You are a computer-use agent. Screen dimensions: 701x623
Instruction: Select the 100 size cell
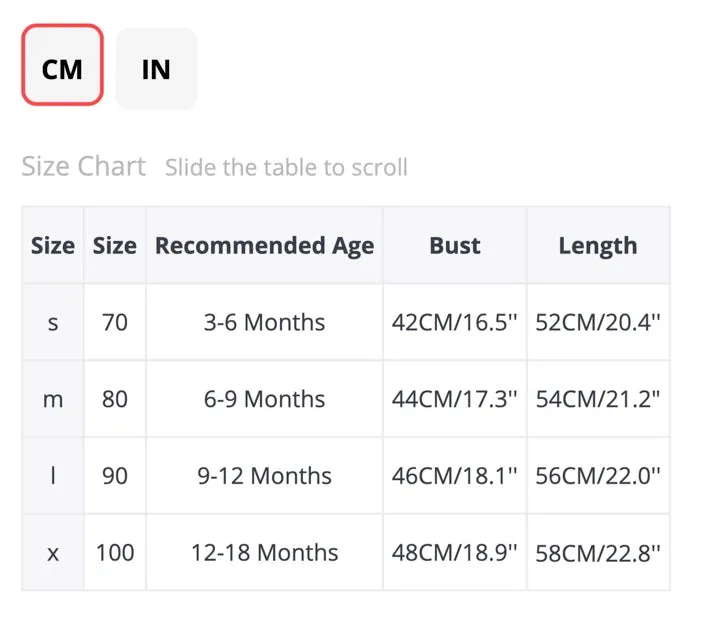coord(115,553)
